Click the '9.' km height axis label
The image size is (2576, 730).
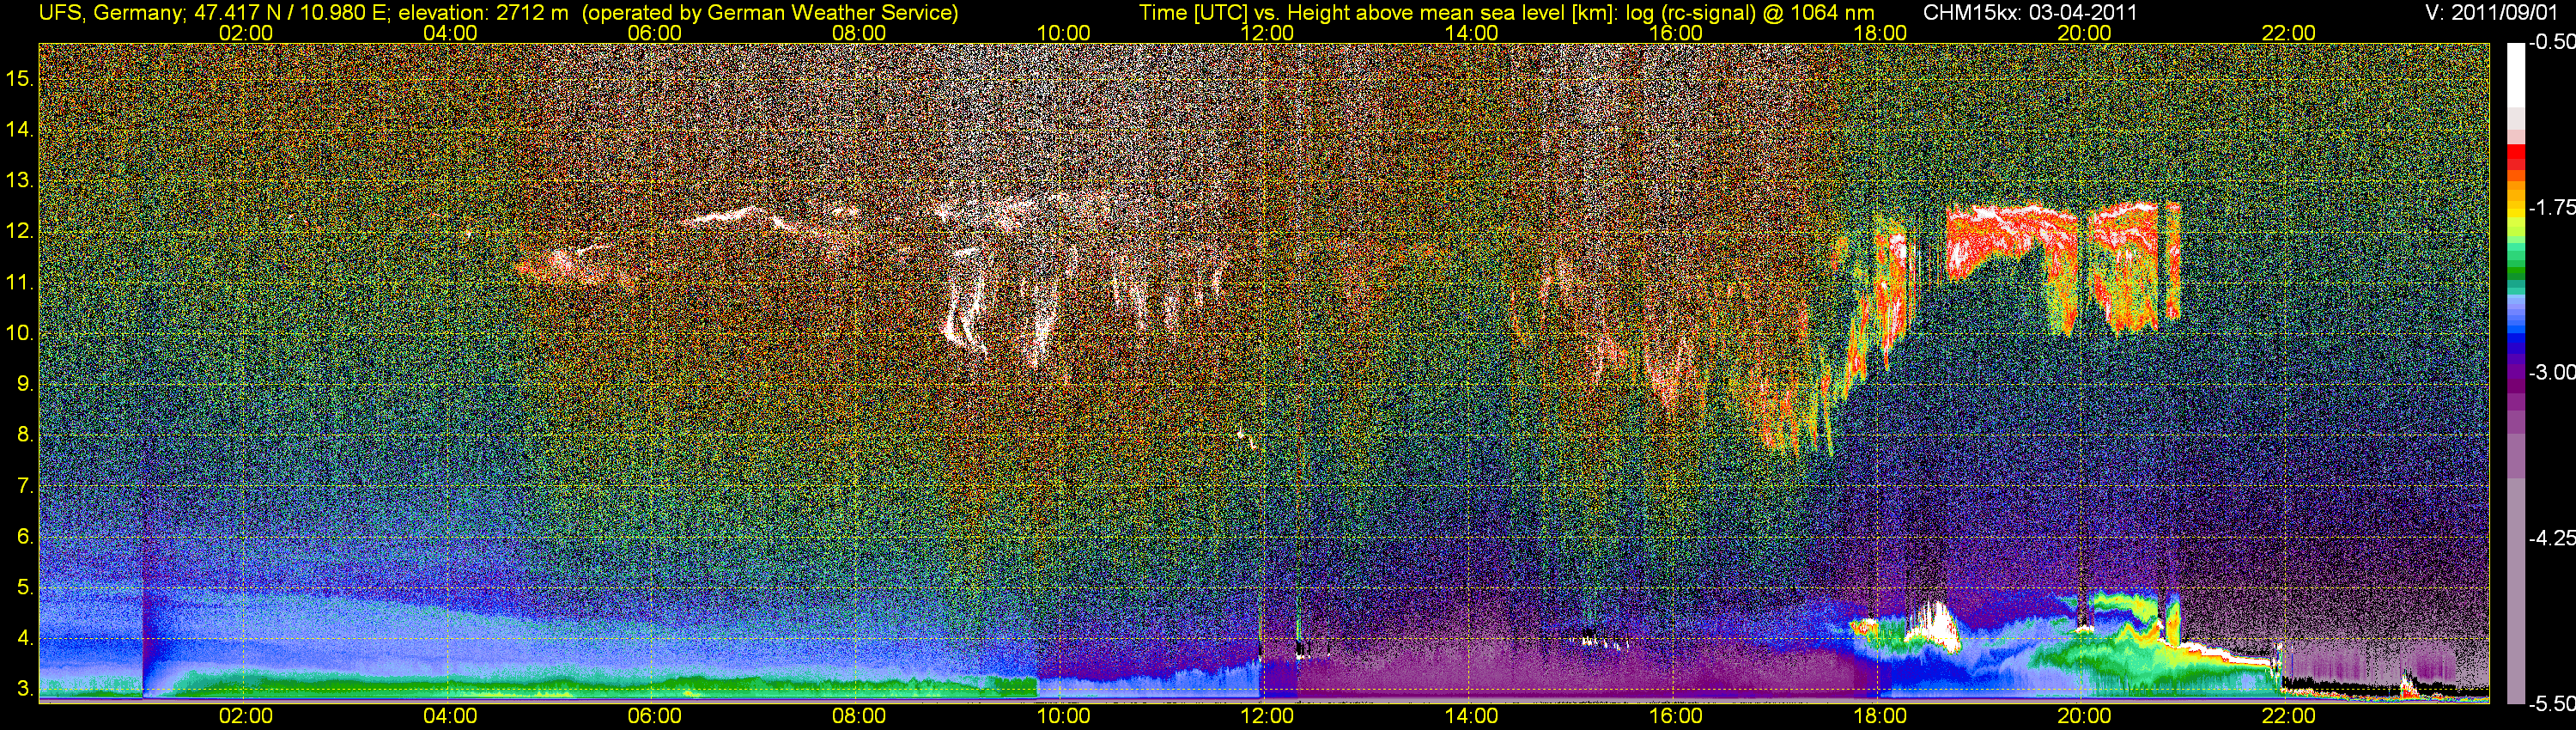click(x=25, y=384)
